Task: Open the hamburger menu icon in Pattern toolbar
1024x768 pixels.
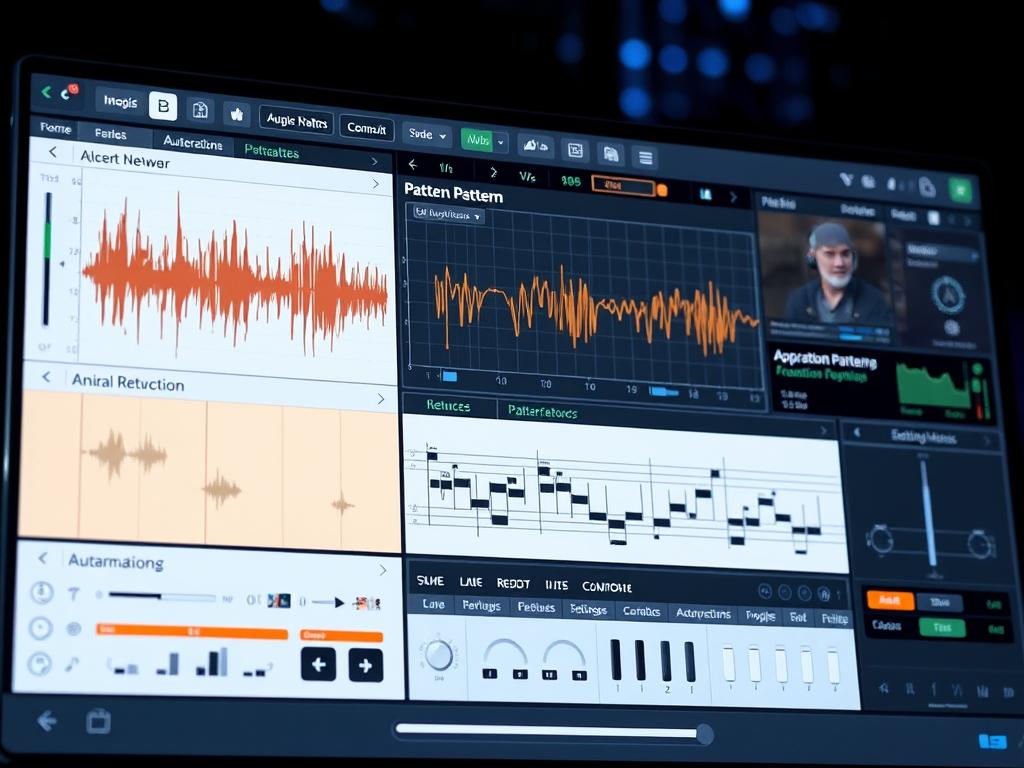Action: click(645, 155)
